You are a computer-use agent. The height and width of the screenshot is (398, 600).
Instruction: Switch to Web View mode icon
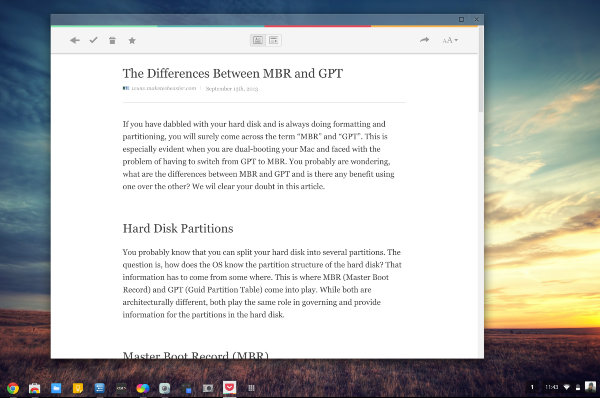tap(274, 40)
